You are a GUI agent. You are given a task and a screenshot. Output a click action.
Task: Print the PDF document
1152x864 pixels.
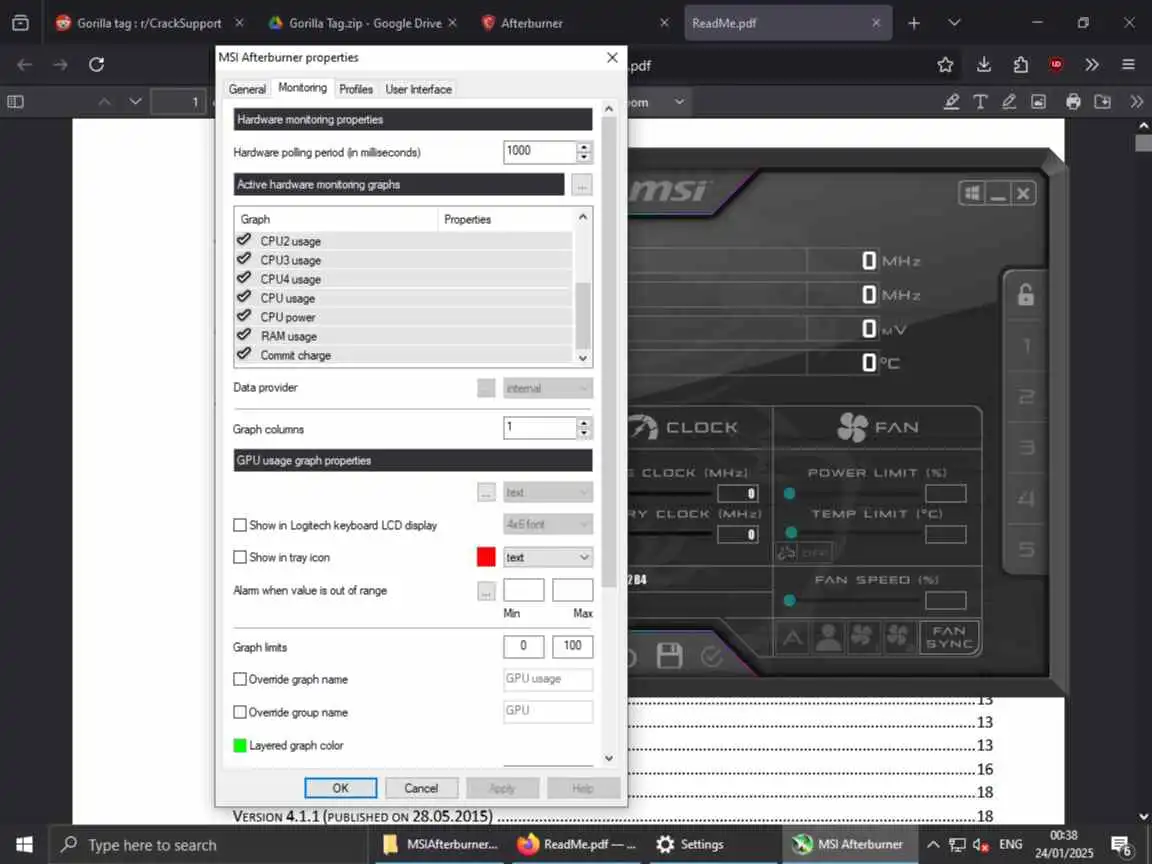click(1073, 101)
